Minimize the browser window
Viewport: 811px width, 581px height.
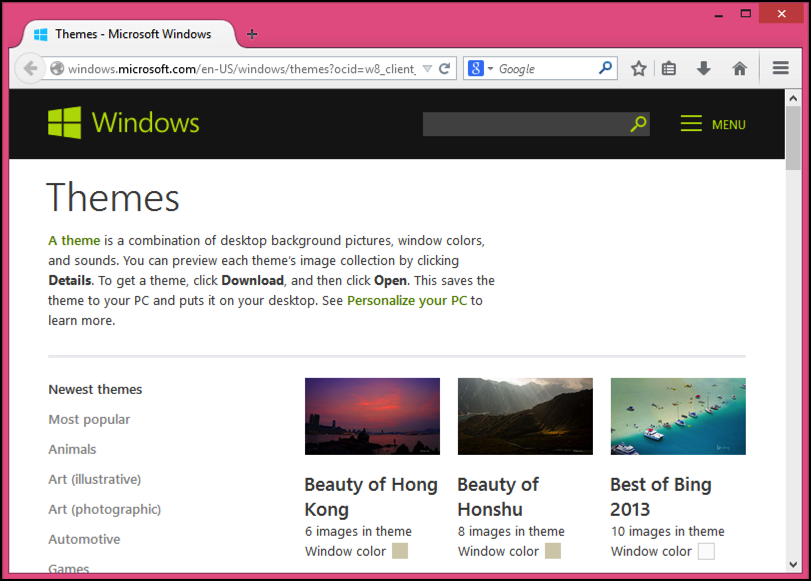(x=718, y=14)
